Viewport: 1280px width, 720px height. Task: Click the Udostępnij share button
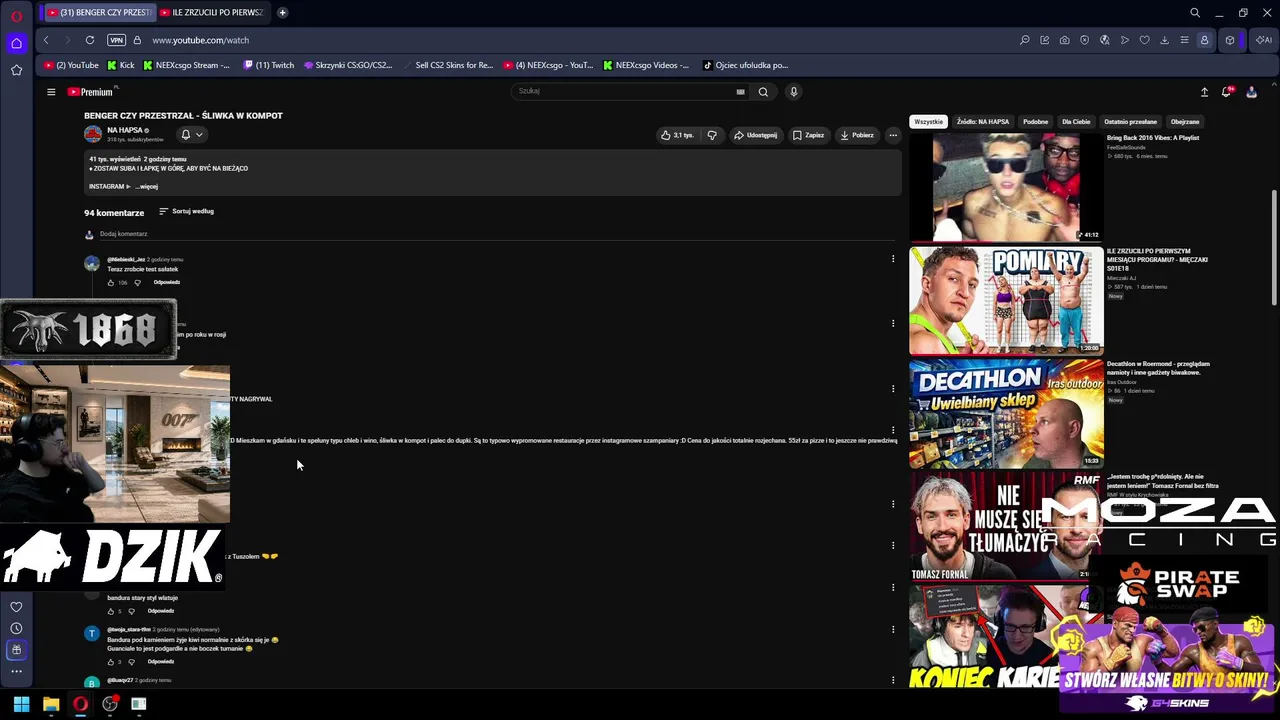(755, 135)
